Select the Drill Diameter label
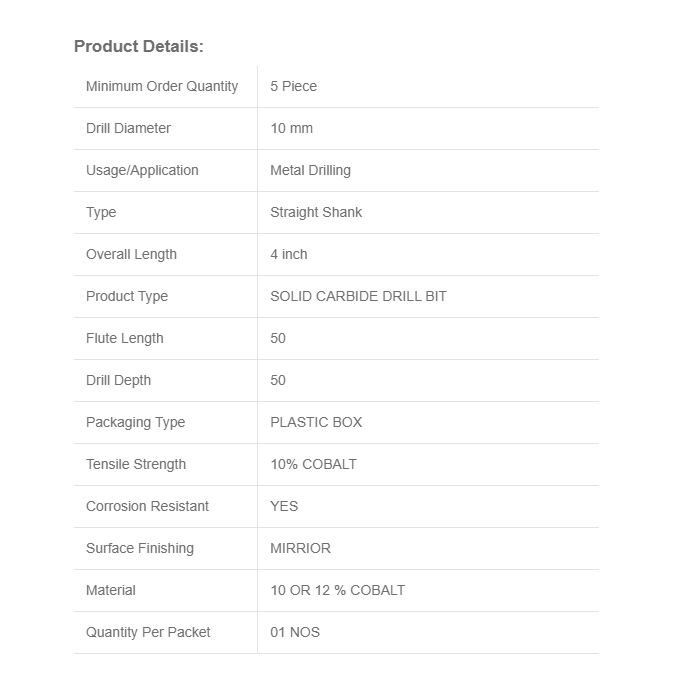This screenshot has height=700, width=700. tap(128, 128)
